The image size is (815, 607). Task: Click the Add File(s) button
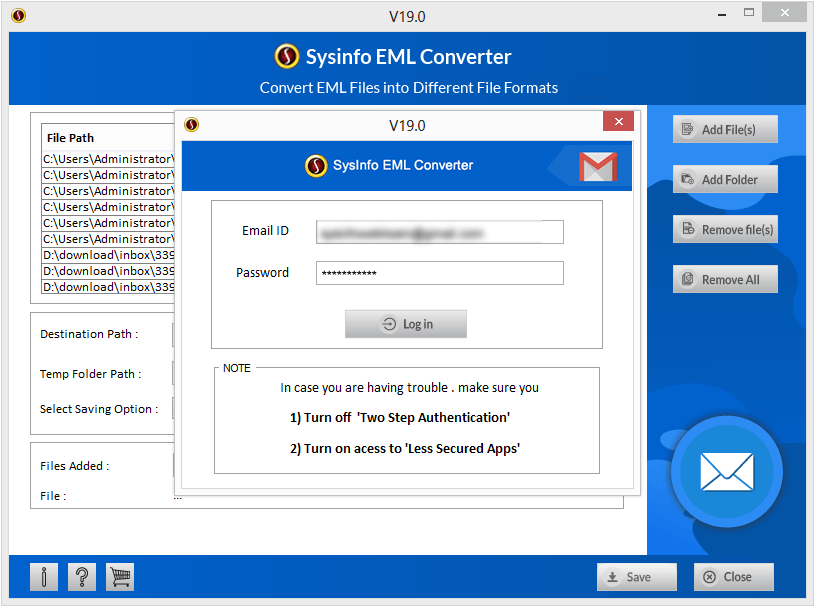tap(725, 129)
